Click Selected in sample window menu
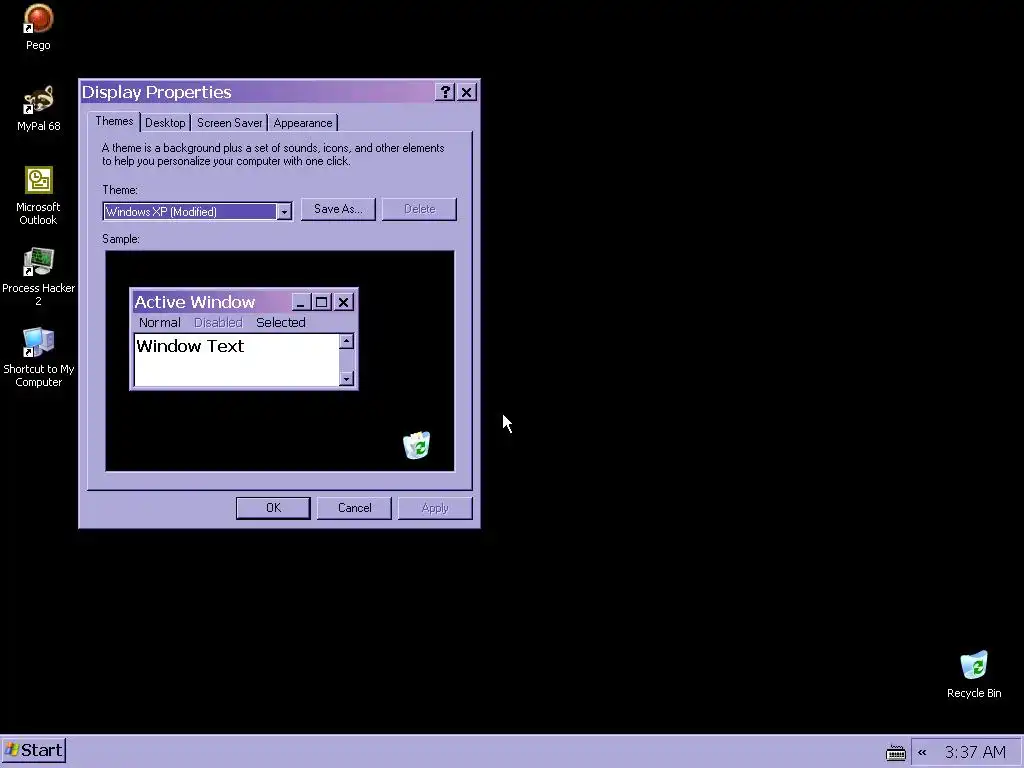This screenshot has height=768, width=1024. (281, 323)
